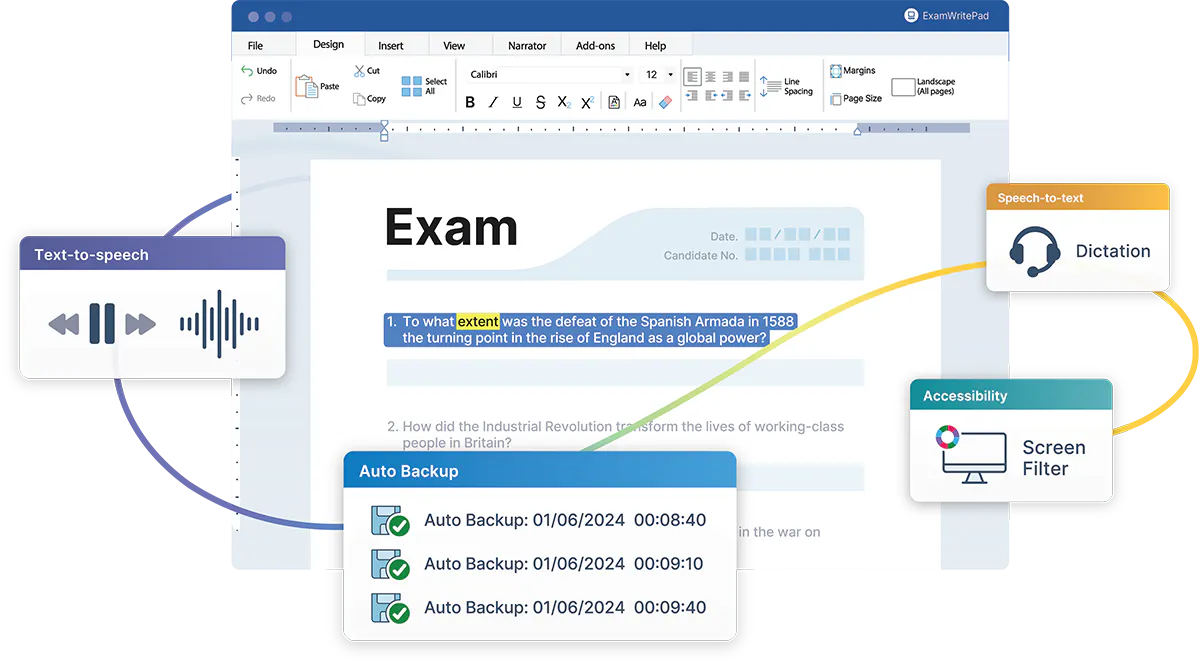Click the Text-to-speech card header
1200x668 pixels.
click(152, 254)
